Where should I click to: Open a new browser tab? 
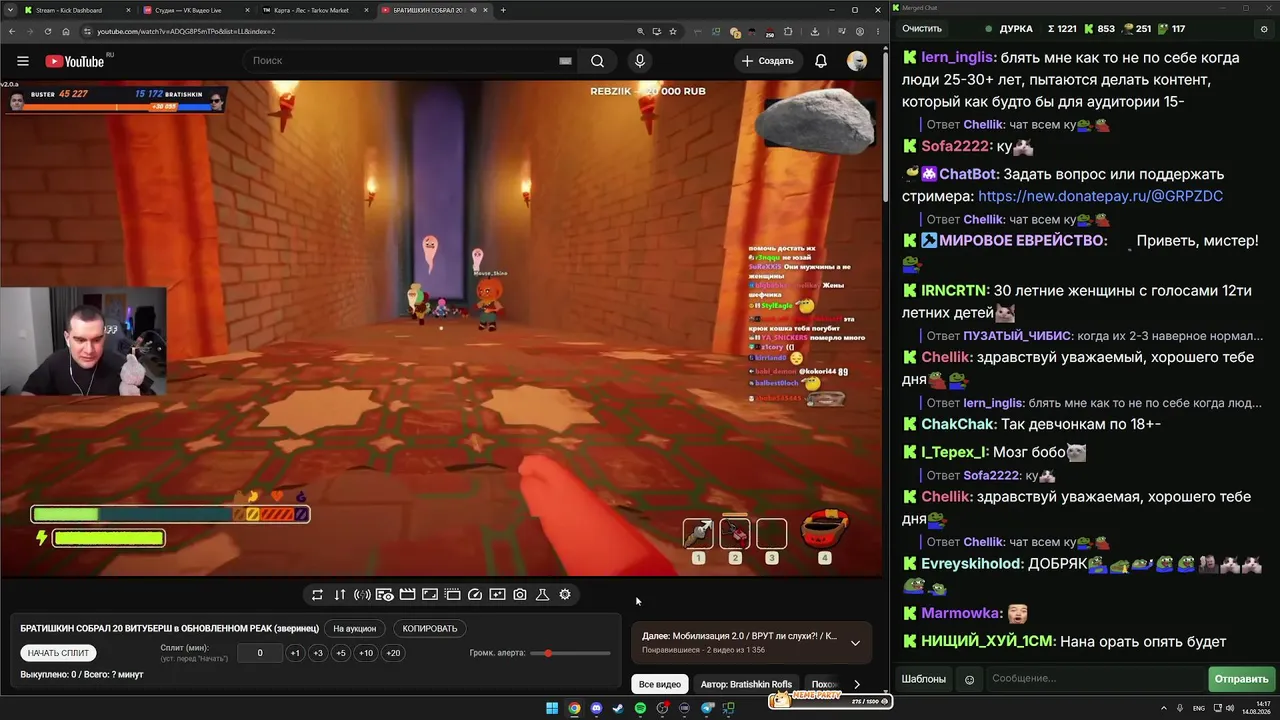(503, 10)
